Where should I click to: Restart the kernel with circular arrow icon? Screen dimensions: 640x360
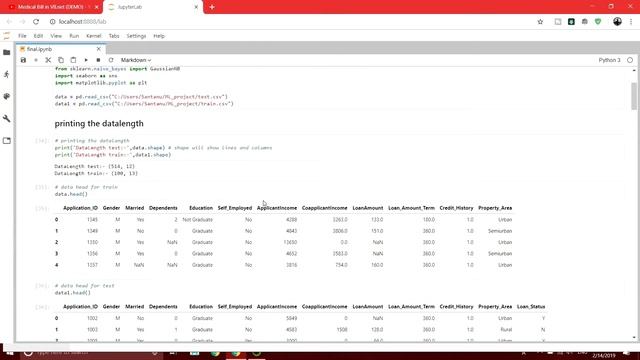pos(111,60)
